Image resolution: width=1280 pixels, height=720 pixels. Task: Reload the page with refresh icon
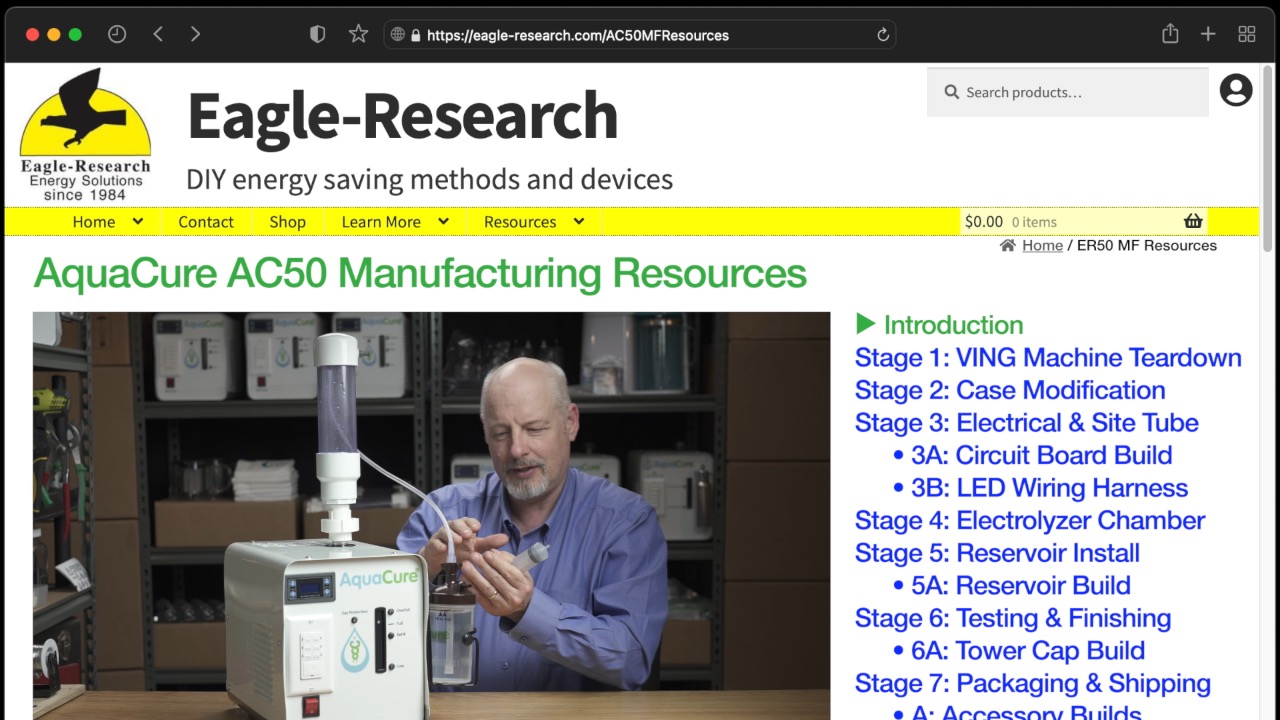883,35
